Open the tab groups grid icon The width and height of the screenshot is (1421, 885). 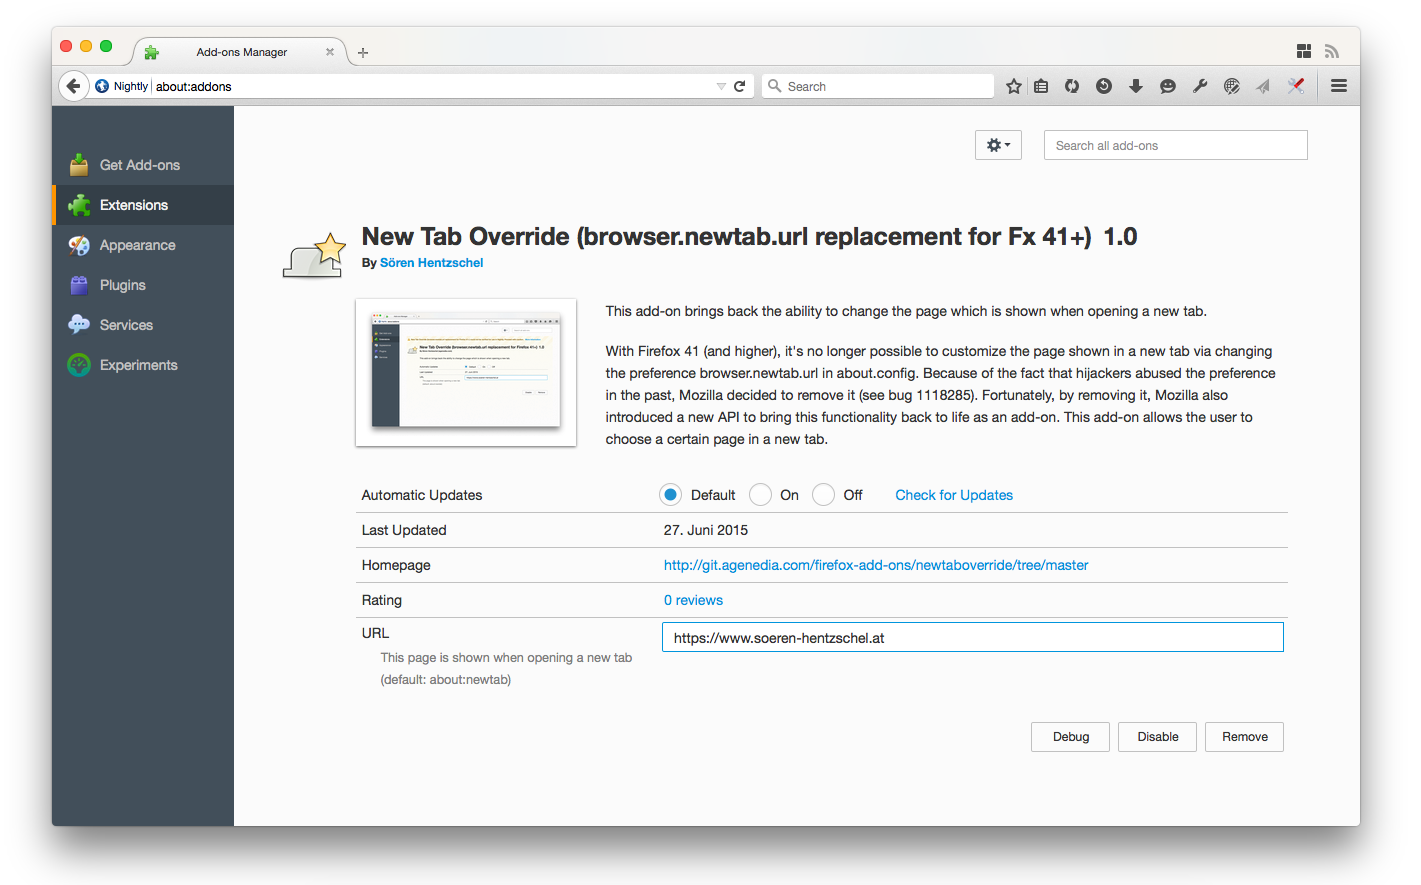coord(1303,51)
